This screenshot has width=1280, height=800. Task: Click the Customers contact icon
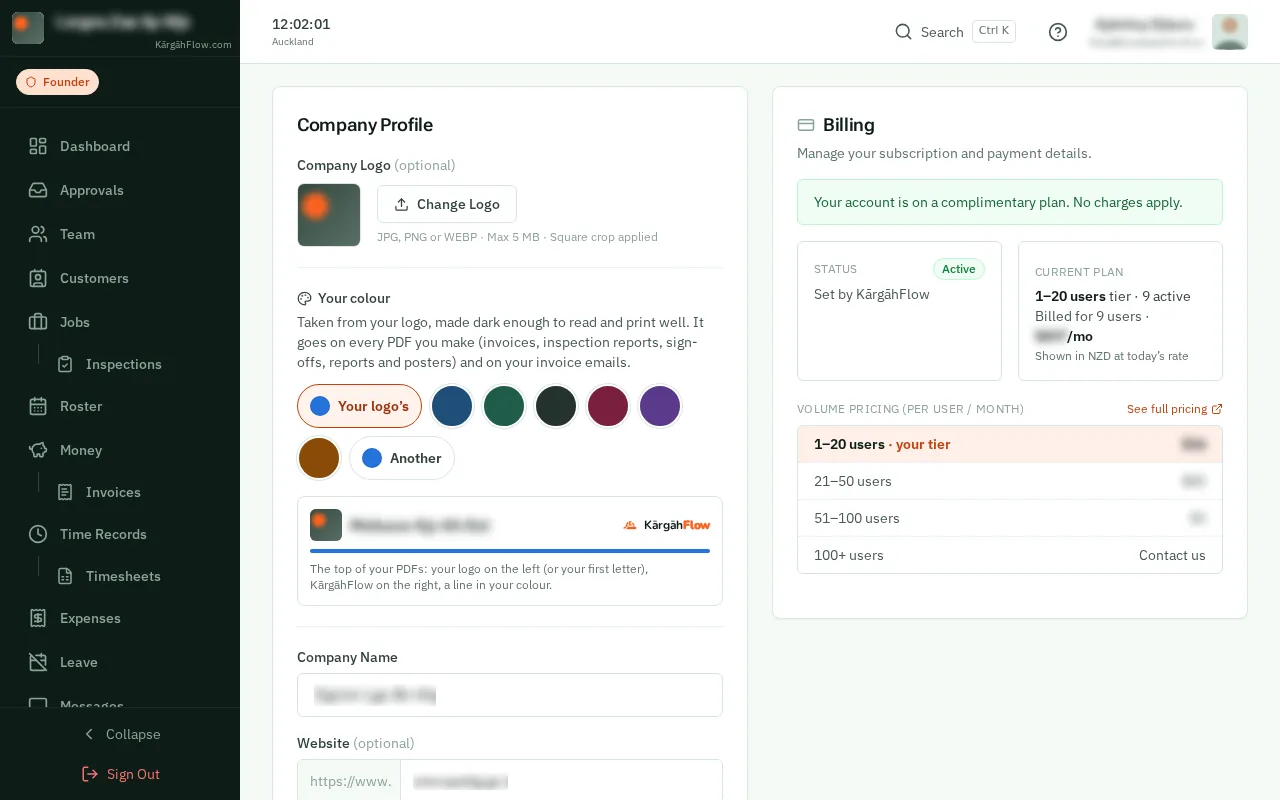coord(38,278)
